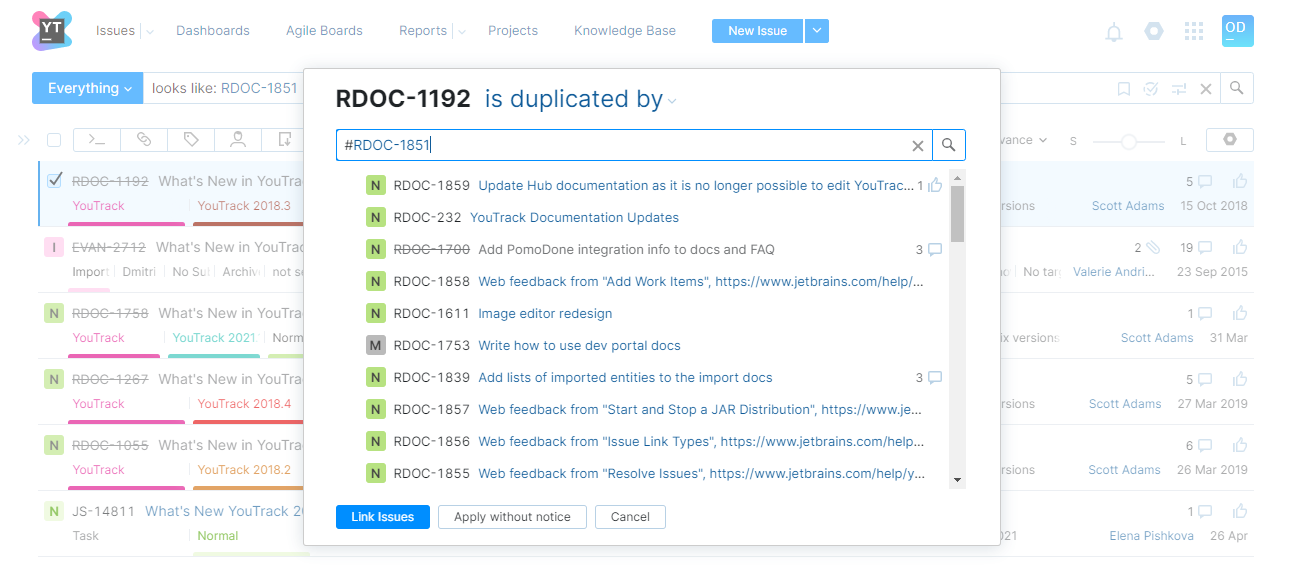The image size is (1303, 566).
Task: Open comments icon on RDOC-1839 suggestion
Action: coord(935,378)
